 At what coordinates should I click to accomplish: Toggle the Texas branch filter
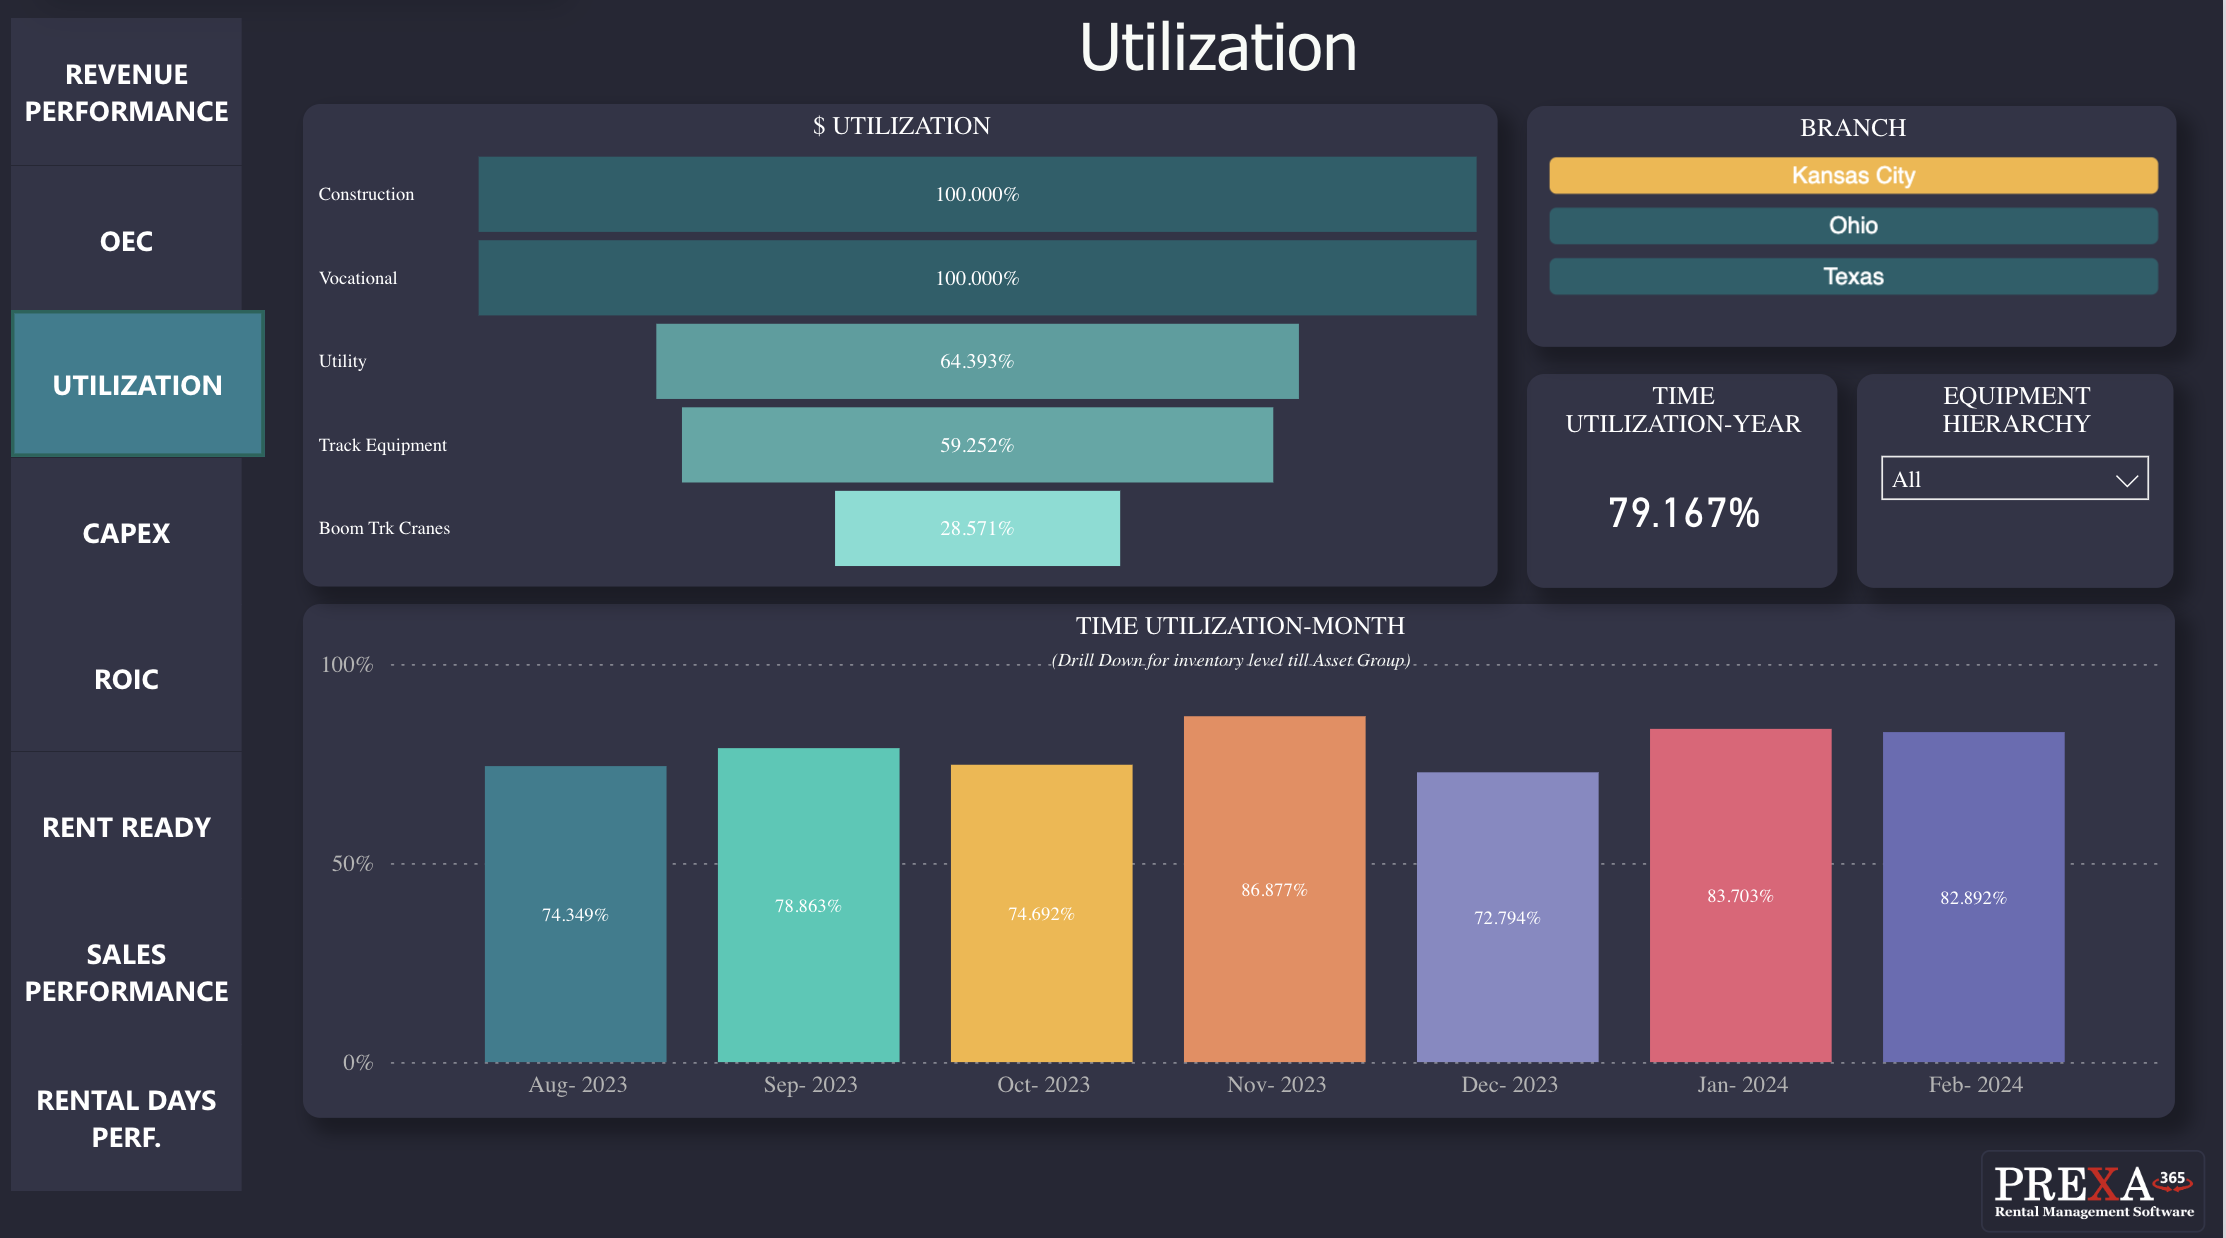(1852, 277)
